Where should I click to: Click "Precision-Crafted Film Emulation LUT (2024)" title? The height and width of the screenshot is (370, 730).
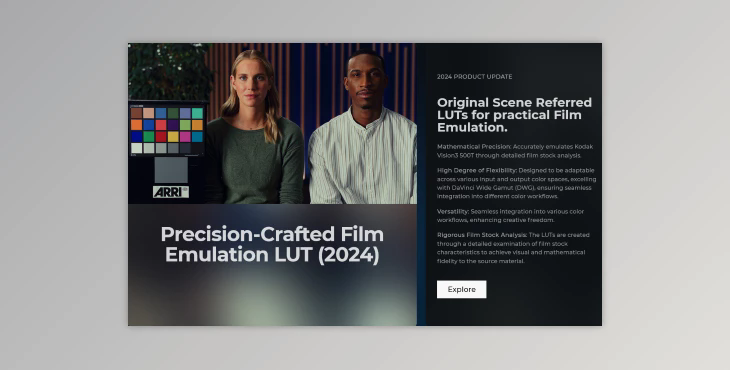(x=272, y=244)
